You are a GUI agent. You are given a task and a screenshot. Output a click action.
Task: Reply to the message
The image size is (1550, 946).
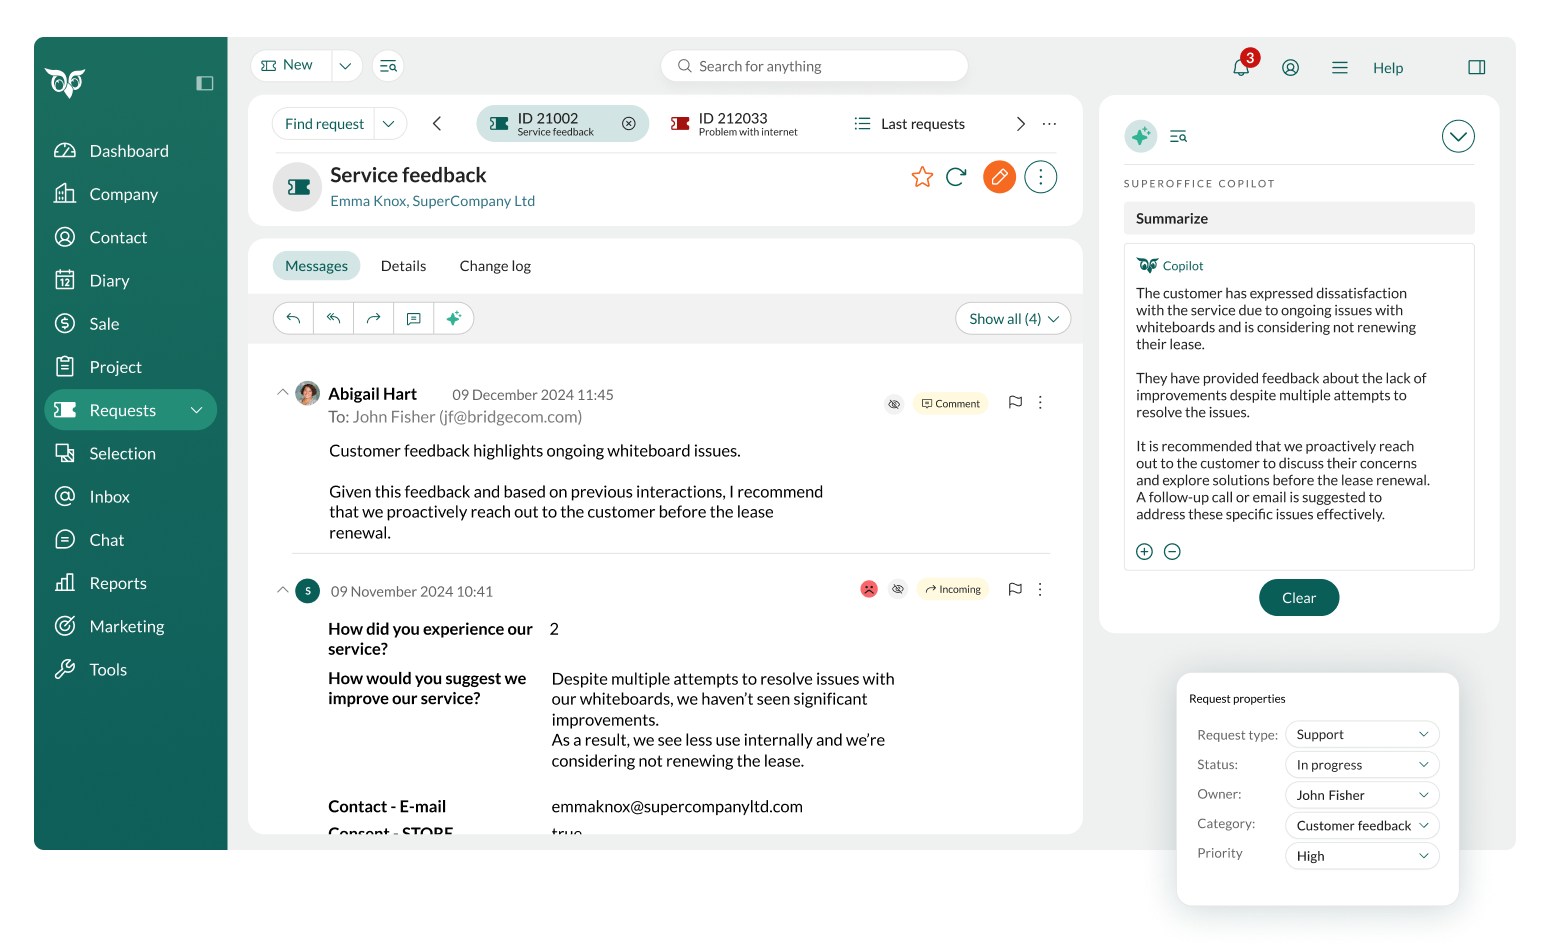pyautogui.click(x=293, y=318)
